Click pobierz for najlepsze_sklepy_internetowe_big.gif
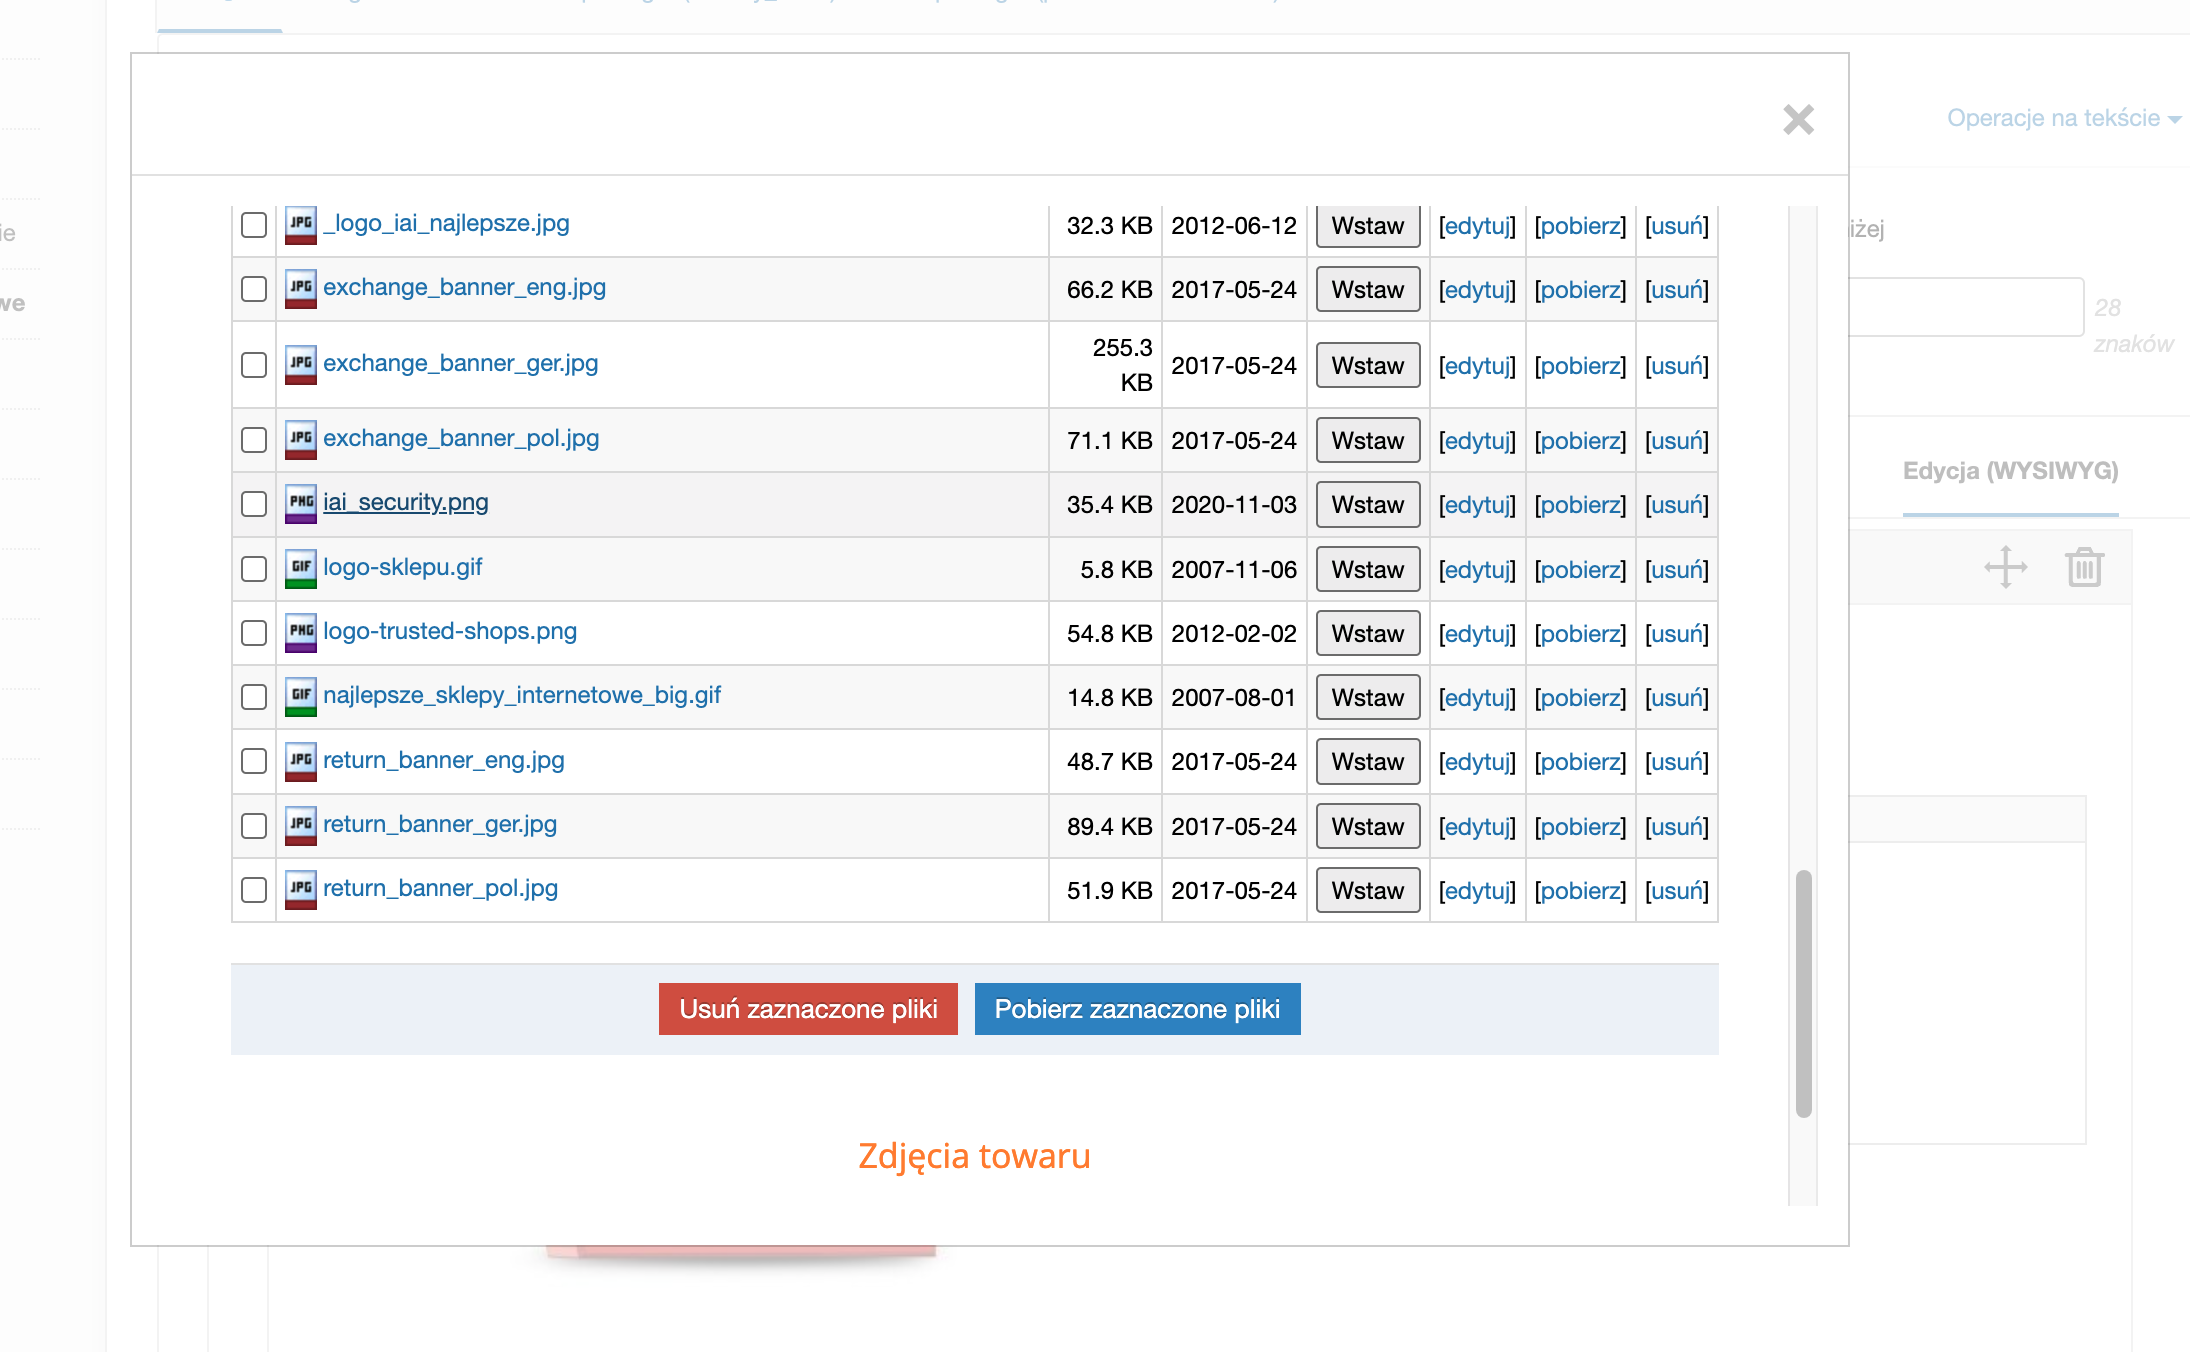Image resolution: width=2190 pixels, height=1352 pixels. click(x=1580, y=698)
